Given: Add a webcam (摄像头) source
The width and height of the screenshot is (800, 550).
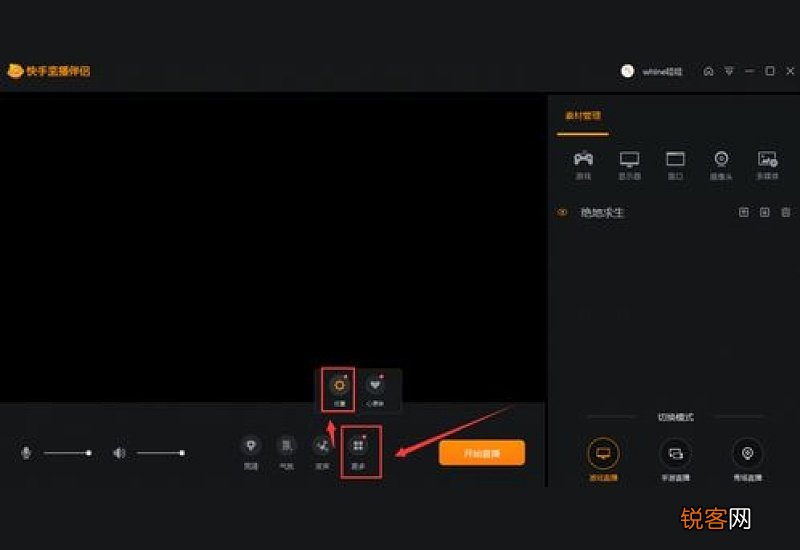Looking at the screenshot, I should pos(721,165).
